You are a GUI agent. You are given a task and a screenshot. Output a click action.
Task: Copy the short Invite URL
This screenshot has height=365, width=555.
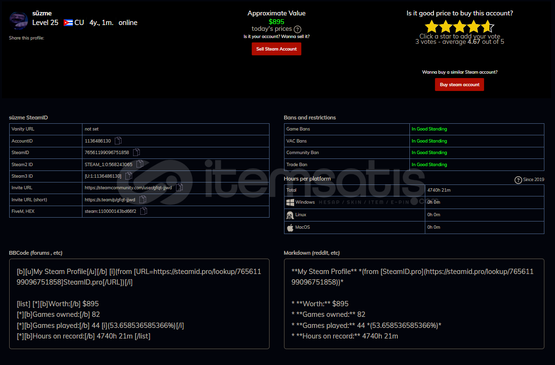click(x=143, y=200)
